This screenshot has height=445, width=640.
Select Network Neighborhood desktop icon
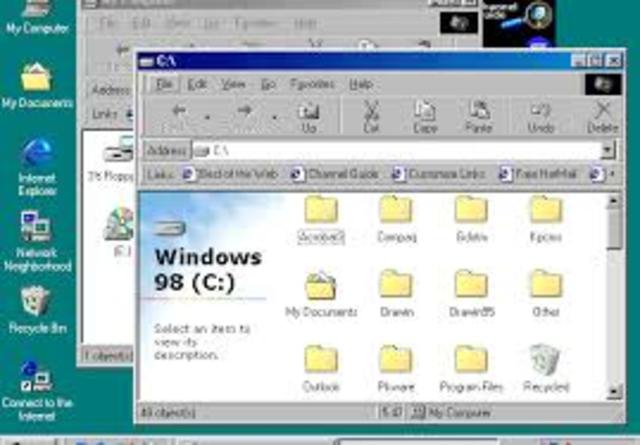pyautogui.click(x=37, y=241)
